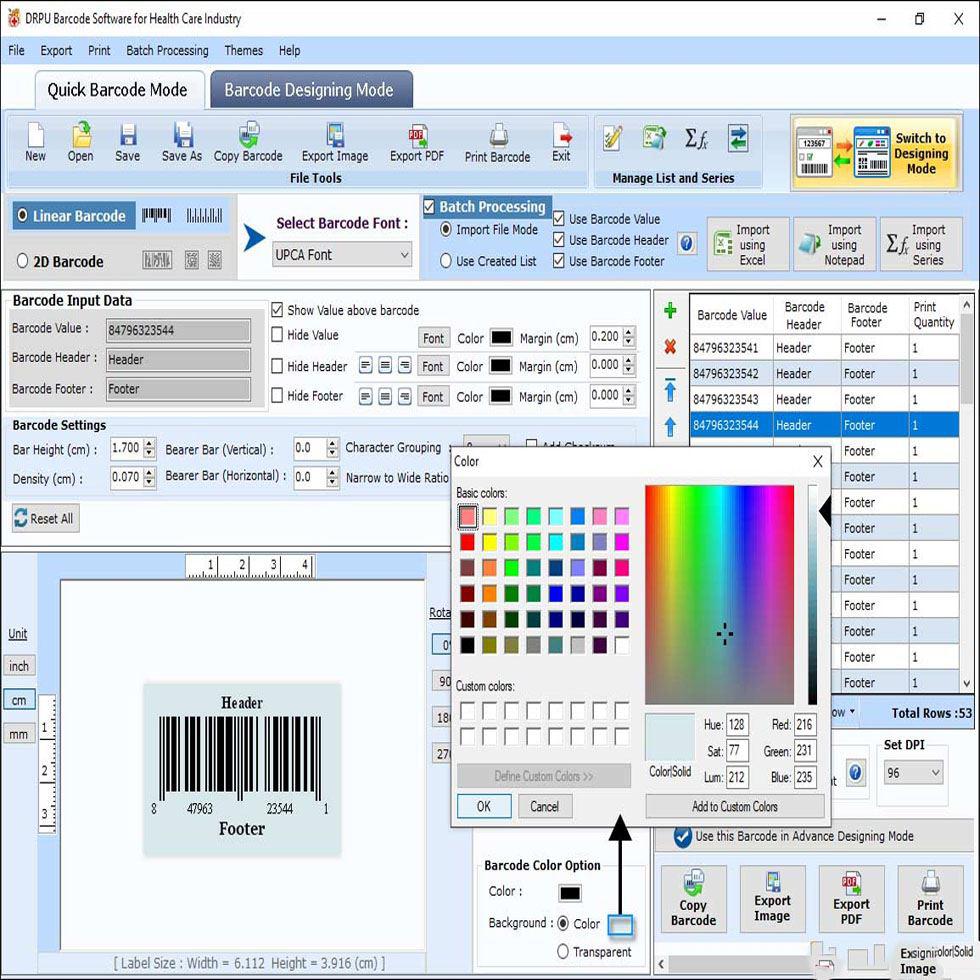This screenshot has height=980, width=980.
Task: Click the green plus add row icon
Action: pyautogui.click(x=670, y=312)
